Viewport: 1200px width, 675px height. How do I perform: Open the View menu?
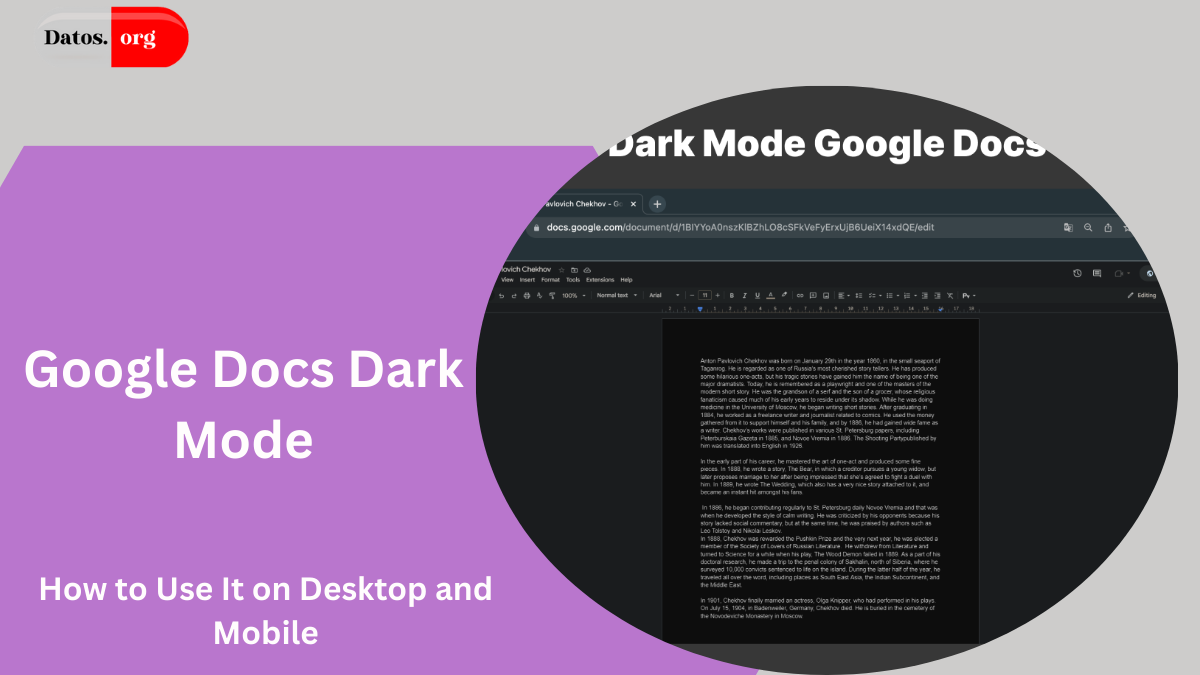pos(507,280)
